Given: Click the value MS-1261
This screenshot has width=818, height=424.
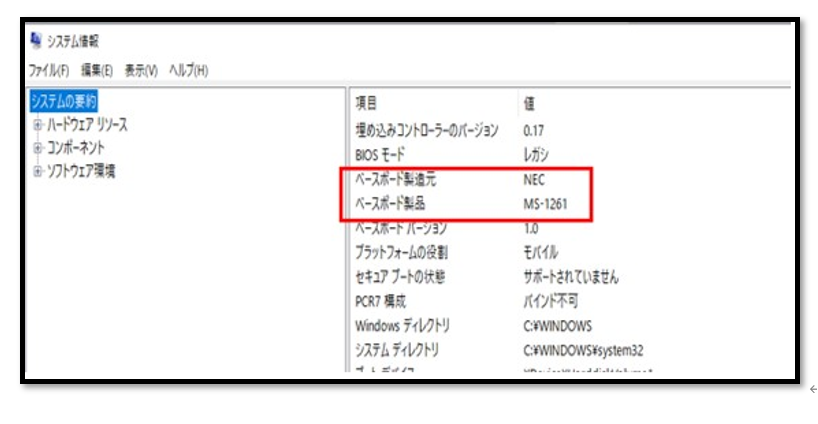Looking at the screenshot, I should [x=545, y=204].
